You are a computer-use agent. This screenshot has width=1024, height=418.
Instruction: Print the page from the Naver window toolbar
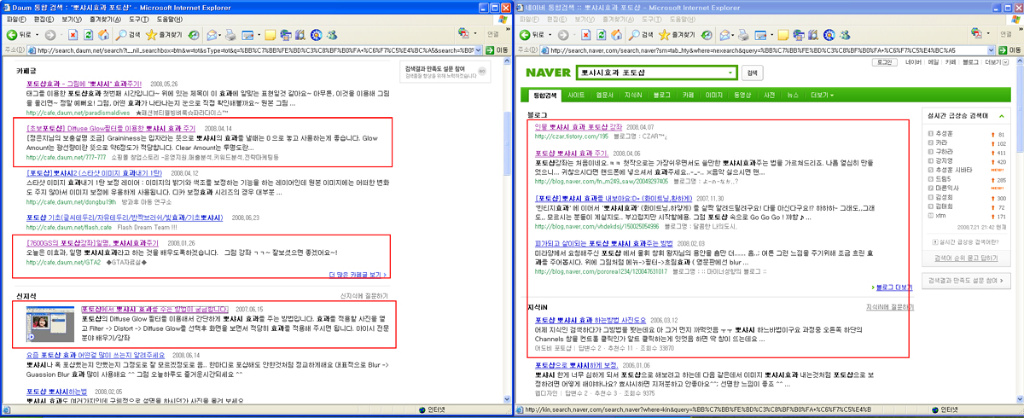[x=746, y=35]
